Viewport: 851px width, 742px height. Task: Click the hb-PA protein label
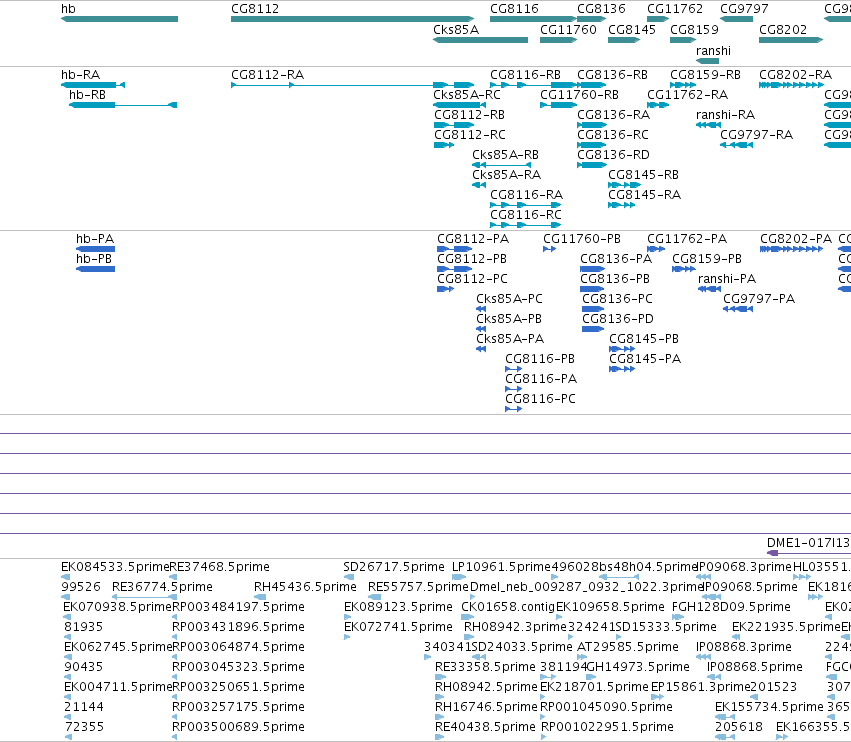pos(95,239)
